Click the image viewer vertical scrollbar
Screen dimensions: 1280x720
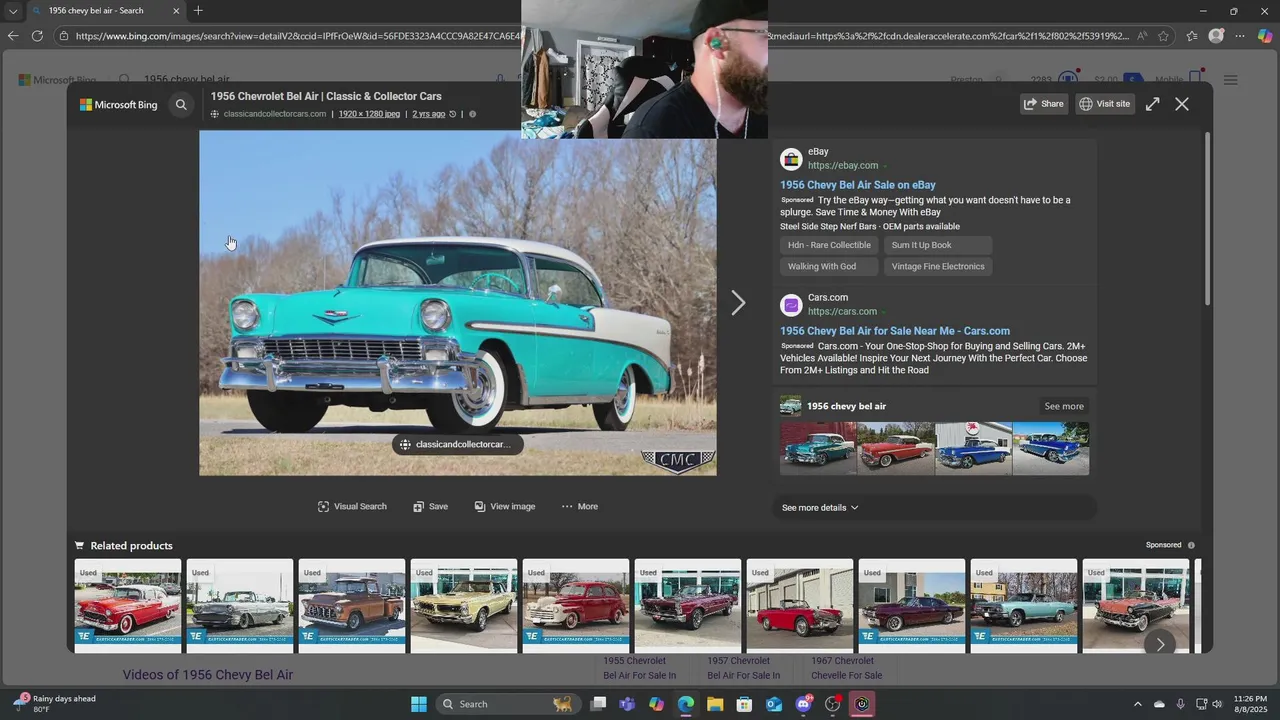pyautogui.click(x=1207, y=218)
